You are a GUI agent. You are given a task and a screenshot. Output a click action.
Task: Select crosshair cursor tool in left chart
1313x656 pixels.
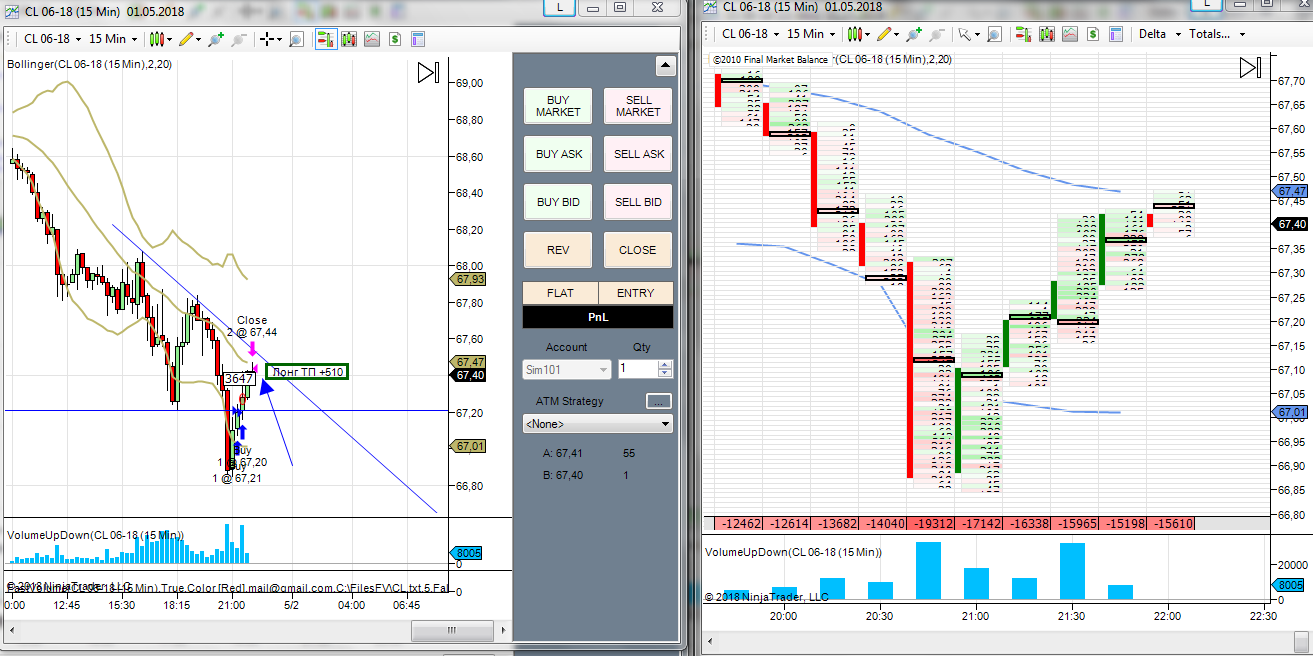pyautogui.click(x=271, y=39)
